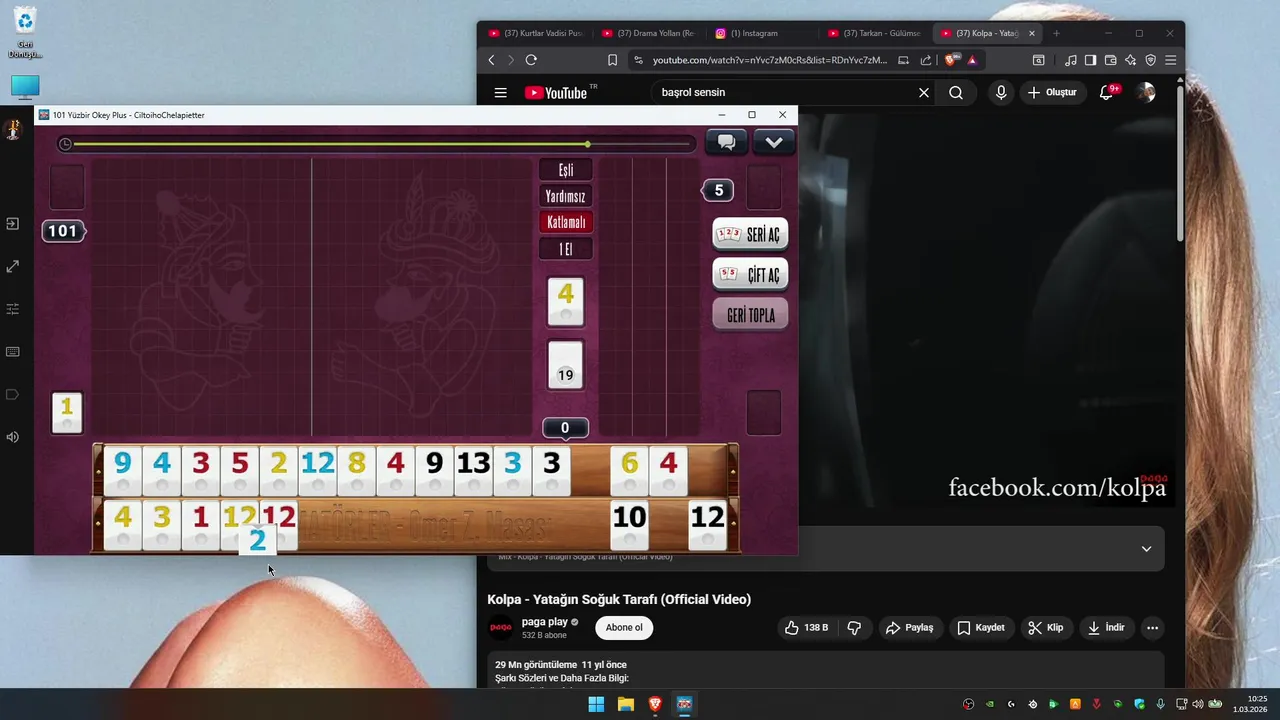The width and height of the screenshot is (1280, 720).
Task: Select the Yardımsız game option label
Action: (566, 196)
